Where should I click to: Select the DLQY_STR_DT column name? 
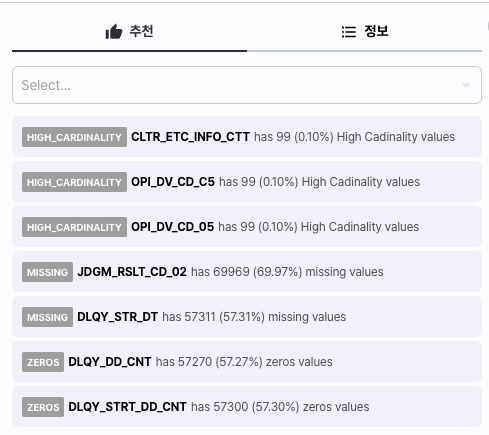118,317
